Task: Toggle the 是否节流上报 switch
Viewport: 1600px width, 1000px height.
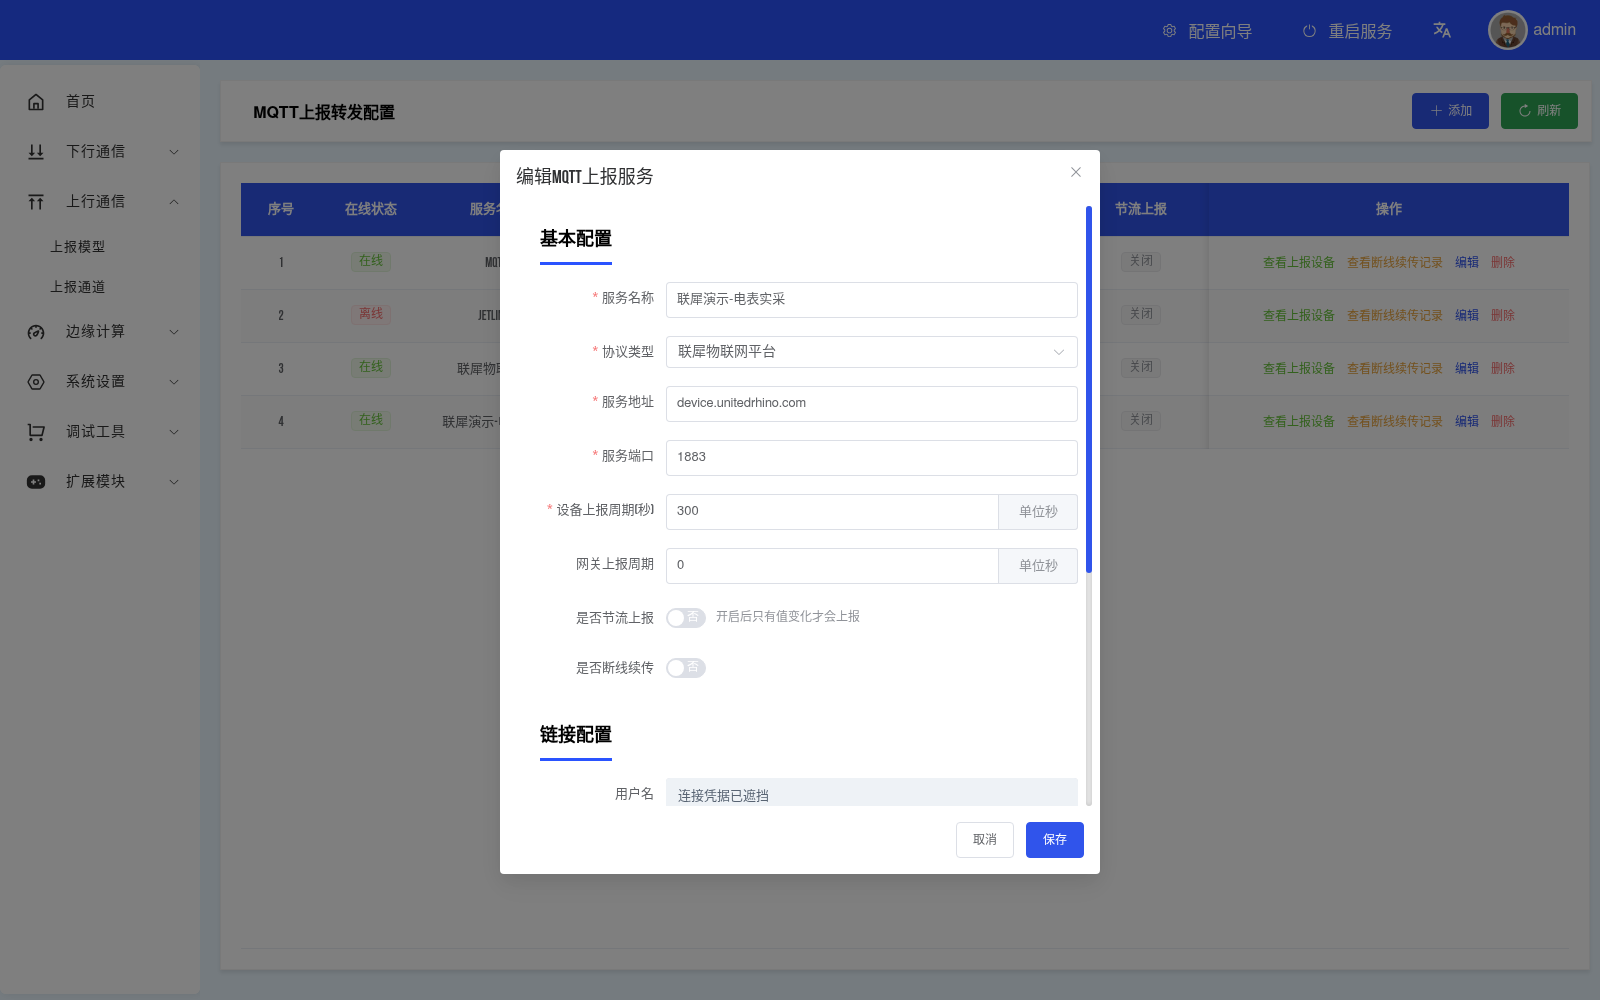Action: (686, 618)
